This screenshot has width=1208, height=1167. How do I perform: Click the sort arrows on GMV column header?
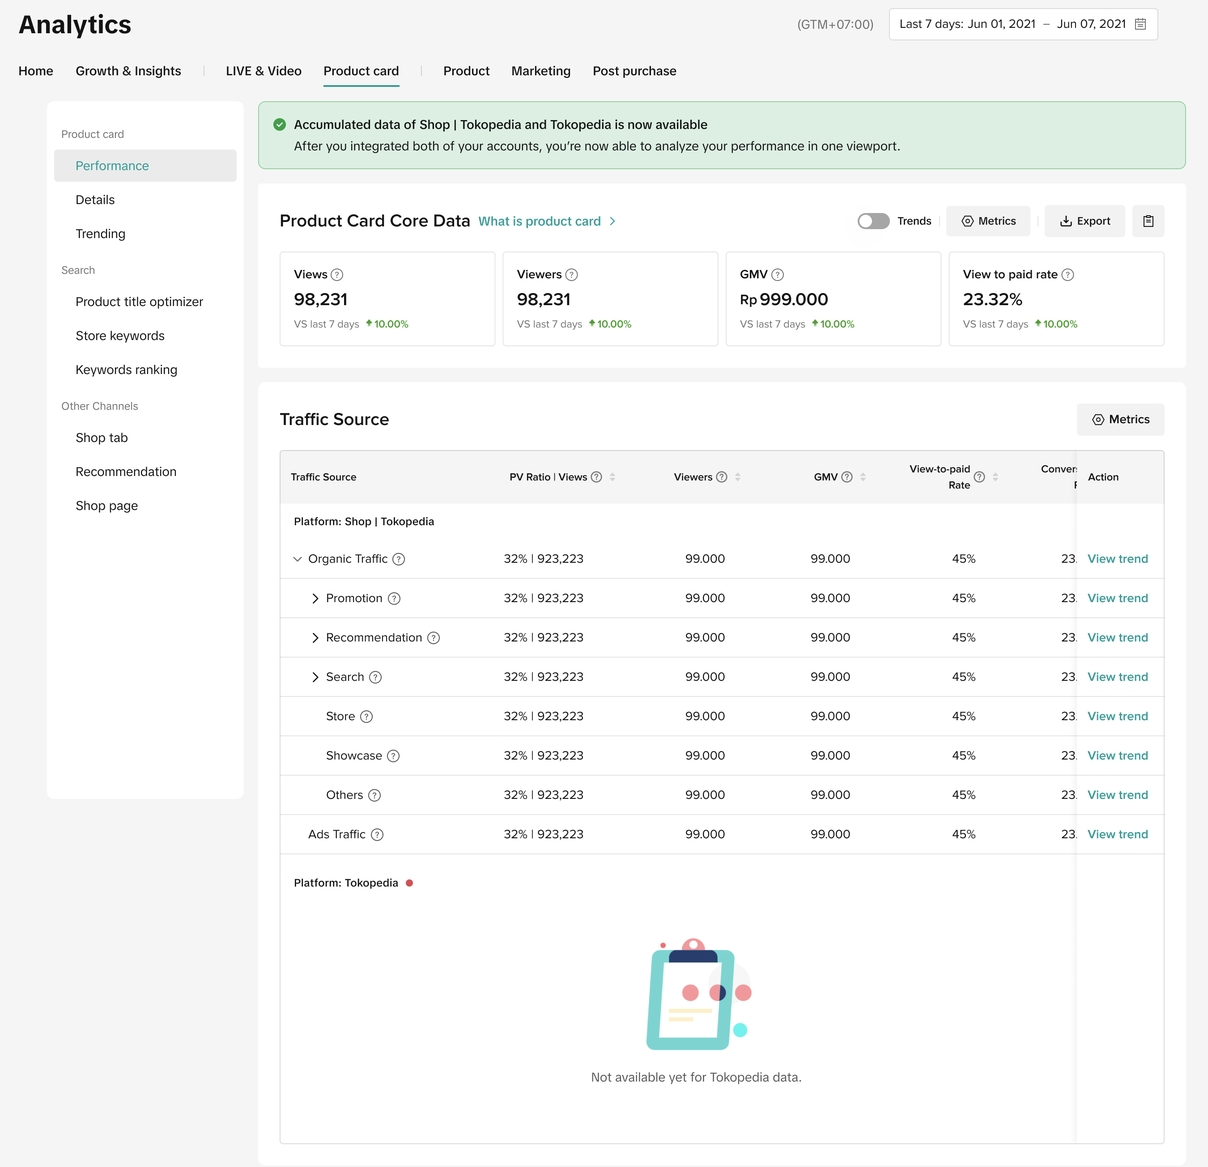(x=863, y=477)
